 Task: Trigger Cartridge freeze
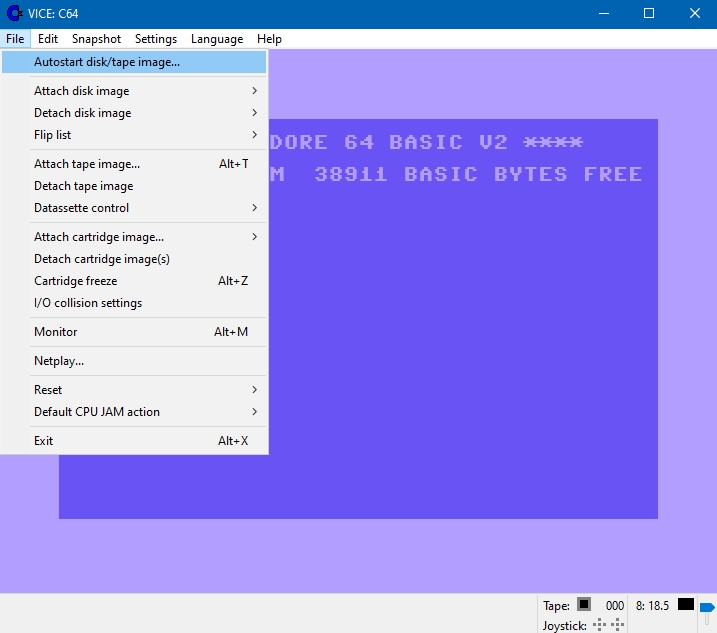[134, 281]
